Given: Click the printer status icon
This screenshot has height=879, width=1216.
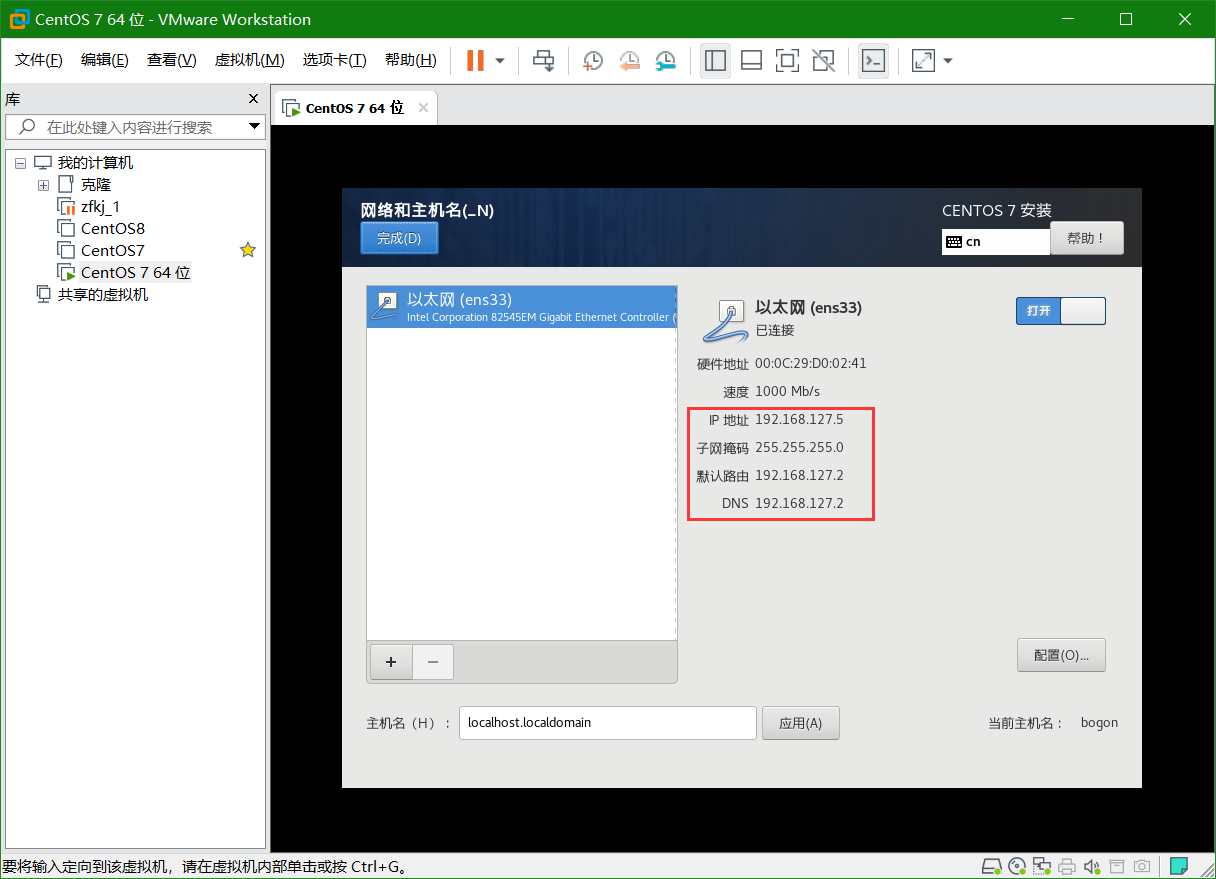Looking at the screenshot, I should [x=1067, y=866].
